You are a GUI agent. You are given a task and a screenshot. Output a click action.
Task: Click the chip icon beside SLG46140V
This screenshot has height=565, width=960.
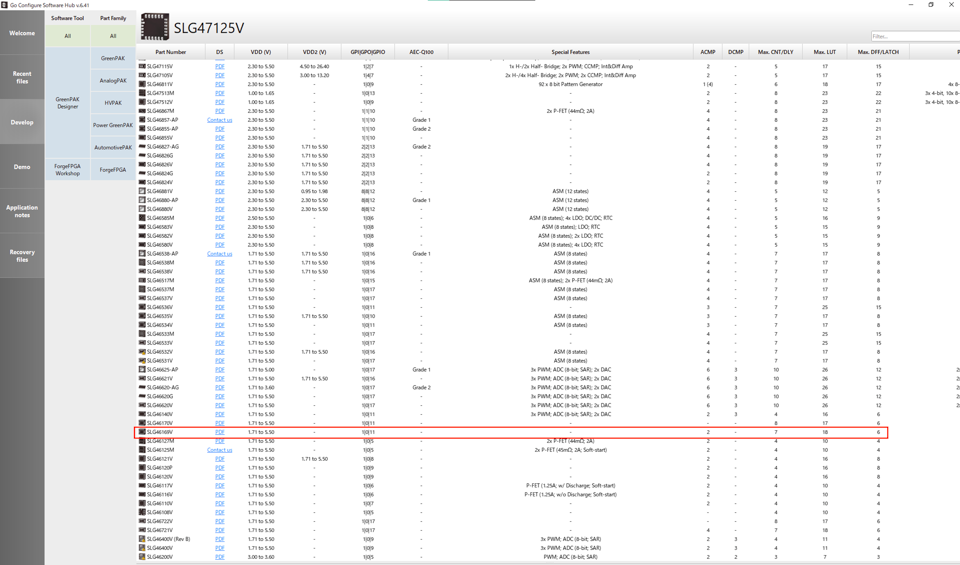pos(142,414)
